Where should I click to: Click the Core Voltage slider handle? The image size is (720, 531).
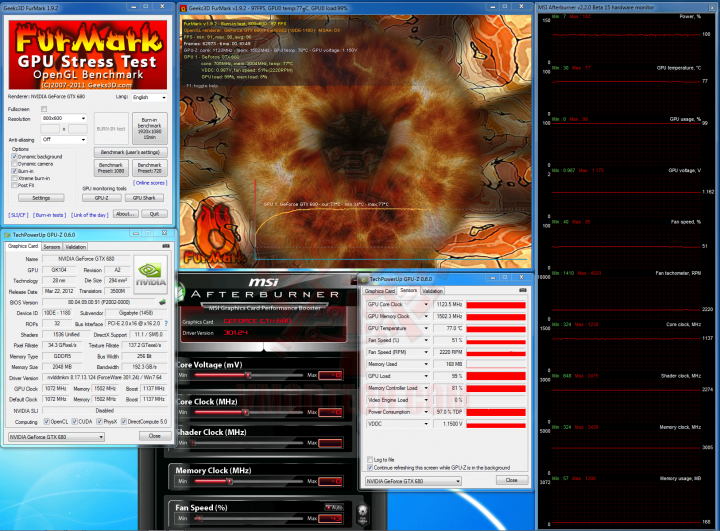coord(248,375)
